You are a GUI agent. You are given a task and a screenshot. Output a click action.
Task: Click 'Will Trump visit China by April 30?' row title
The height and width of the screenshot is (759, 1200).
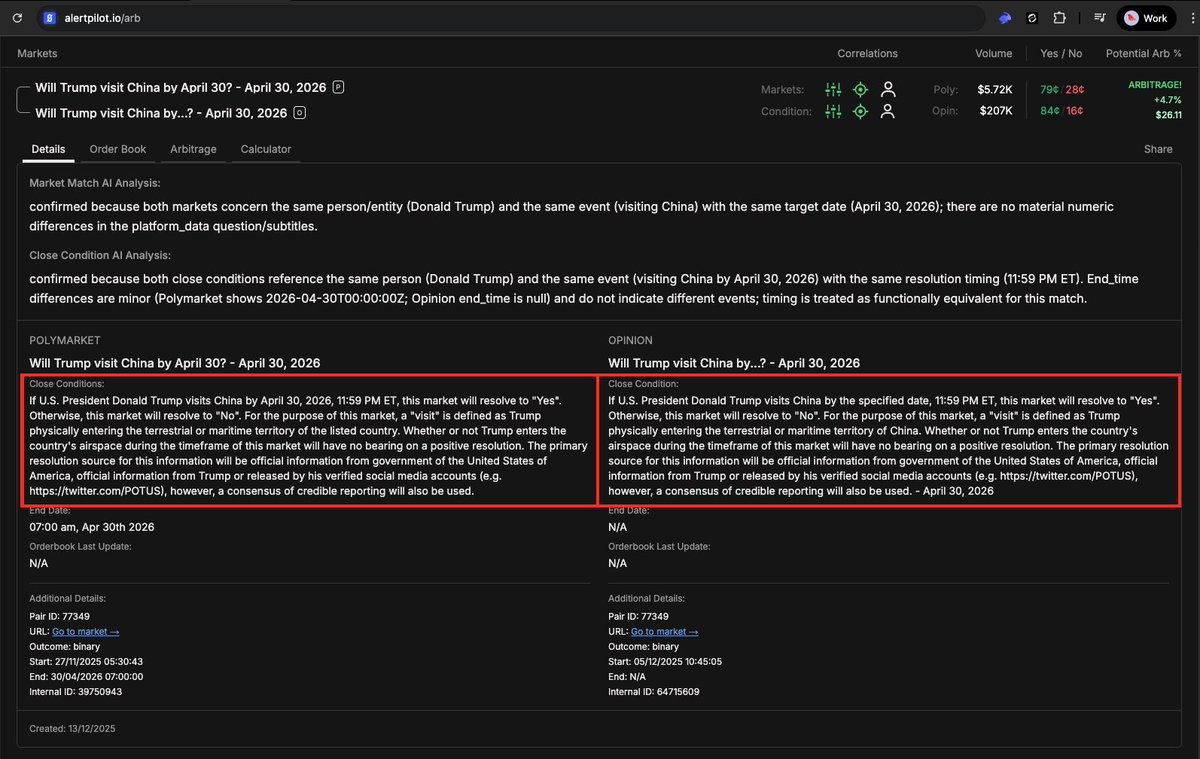click(181, 88)
